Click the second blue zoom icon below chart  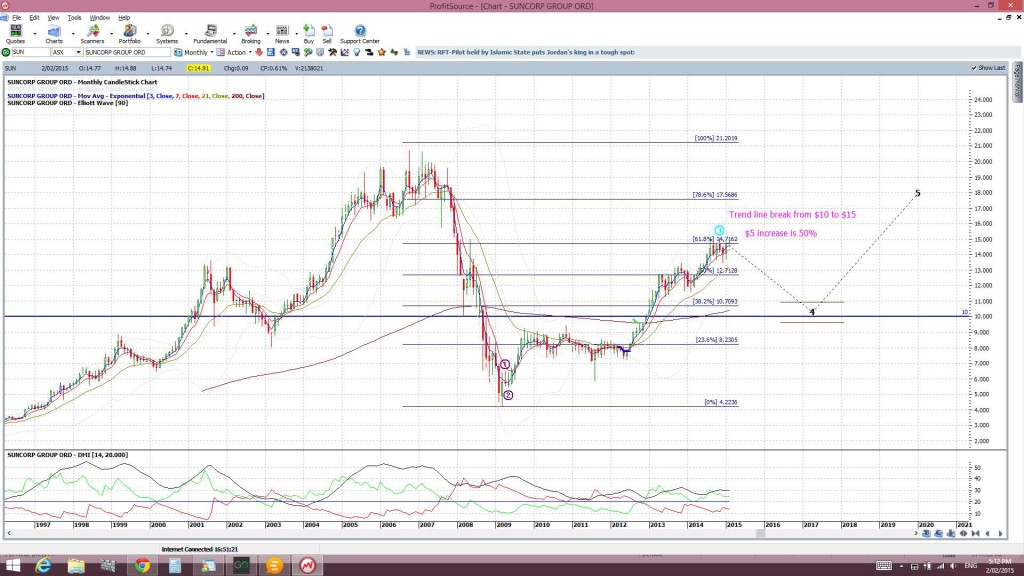(938, 533)
